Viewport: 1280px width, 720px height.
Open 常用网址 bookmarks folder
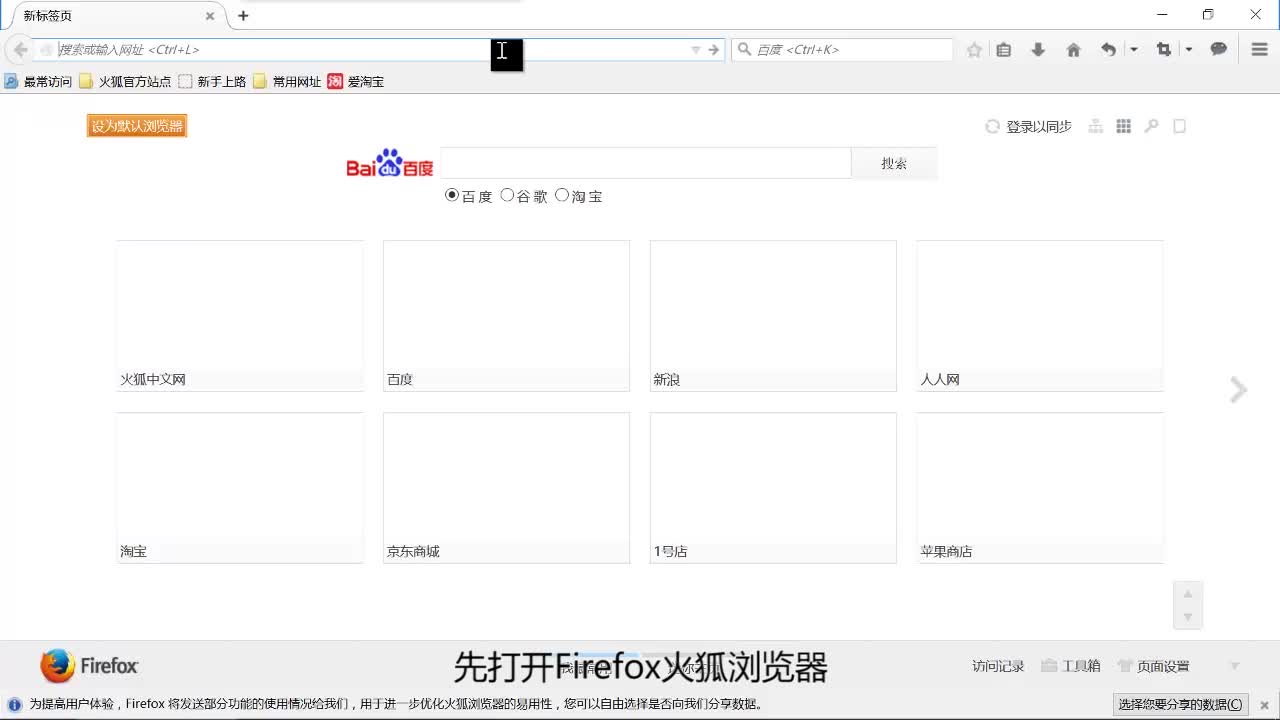tap(287, 82)
